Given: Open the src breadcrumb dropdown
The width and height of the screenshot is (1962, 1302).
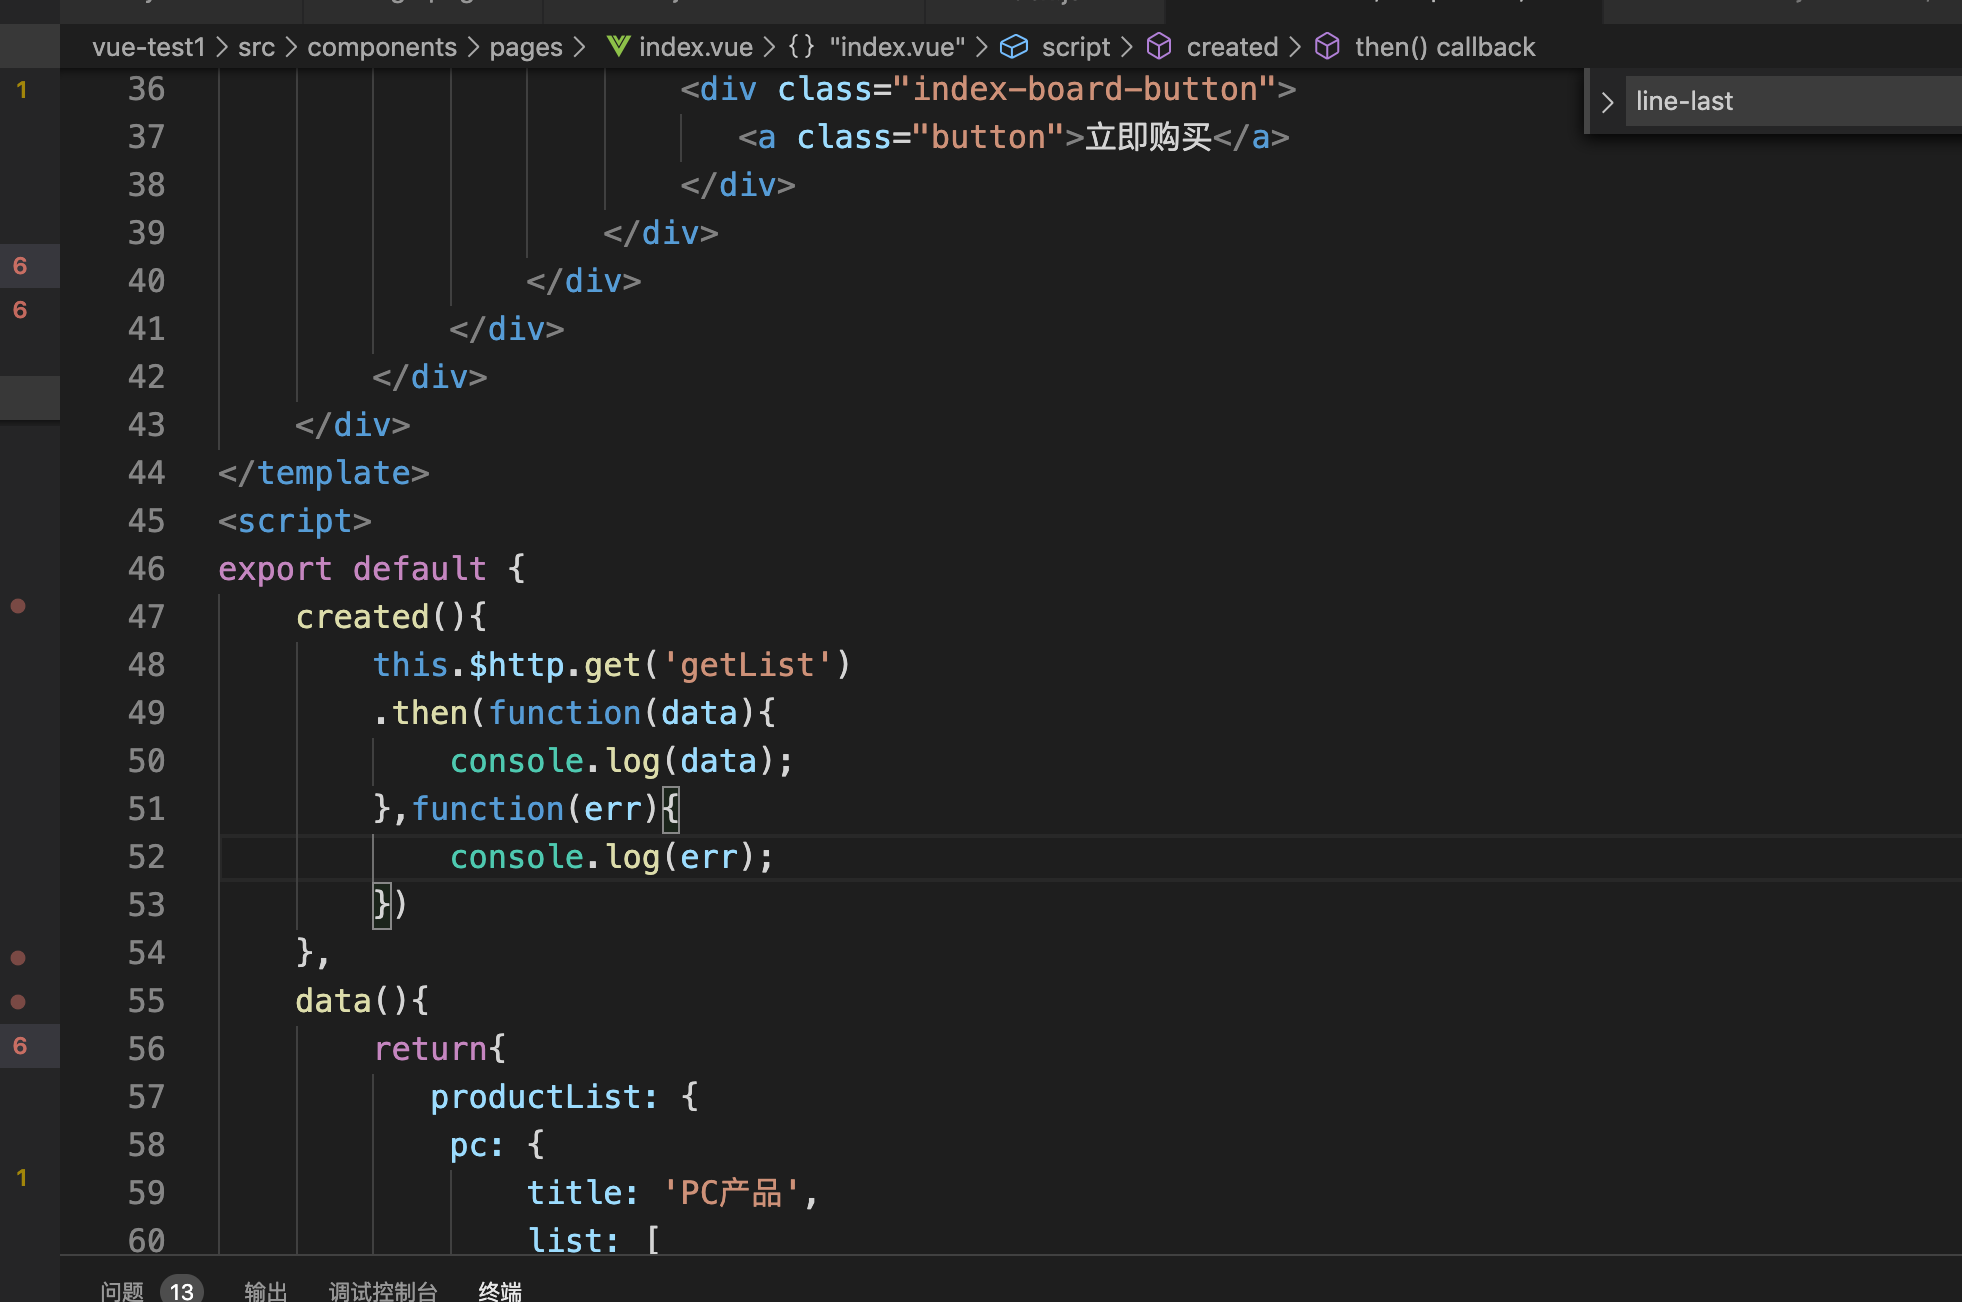Looking at the screenshot, I should pos(256,47).
